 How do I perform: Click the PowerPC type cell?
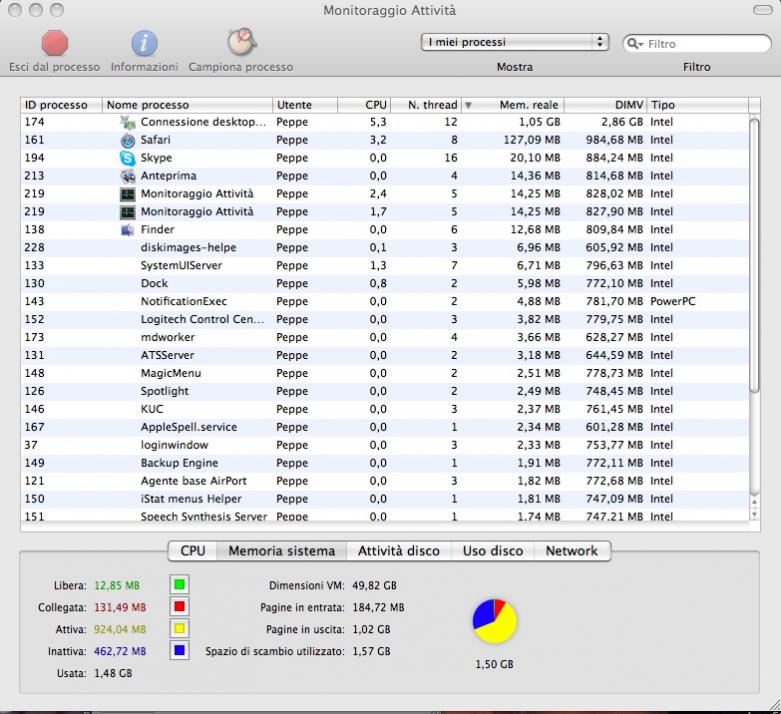672,301
